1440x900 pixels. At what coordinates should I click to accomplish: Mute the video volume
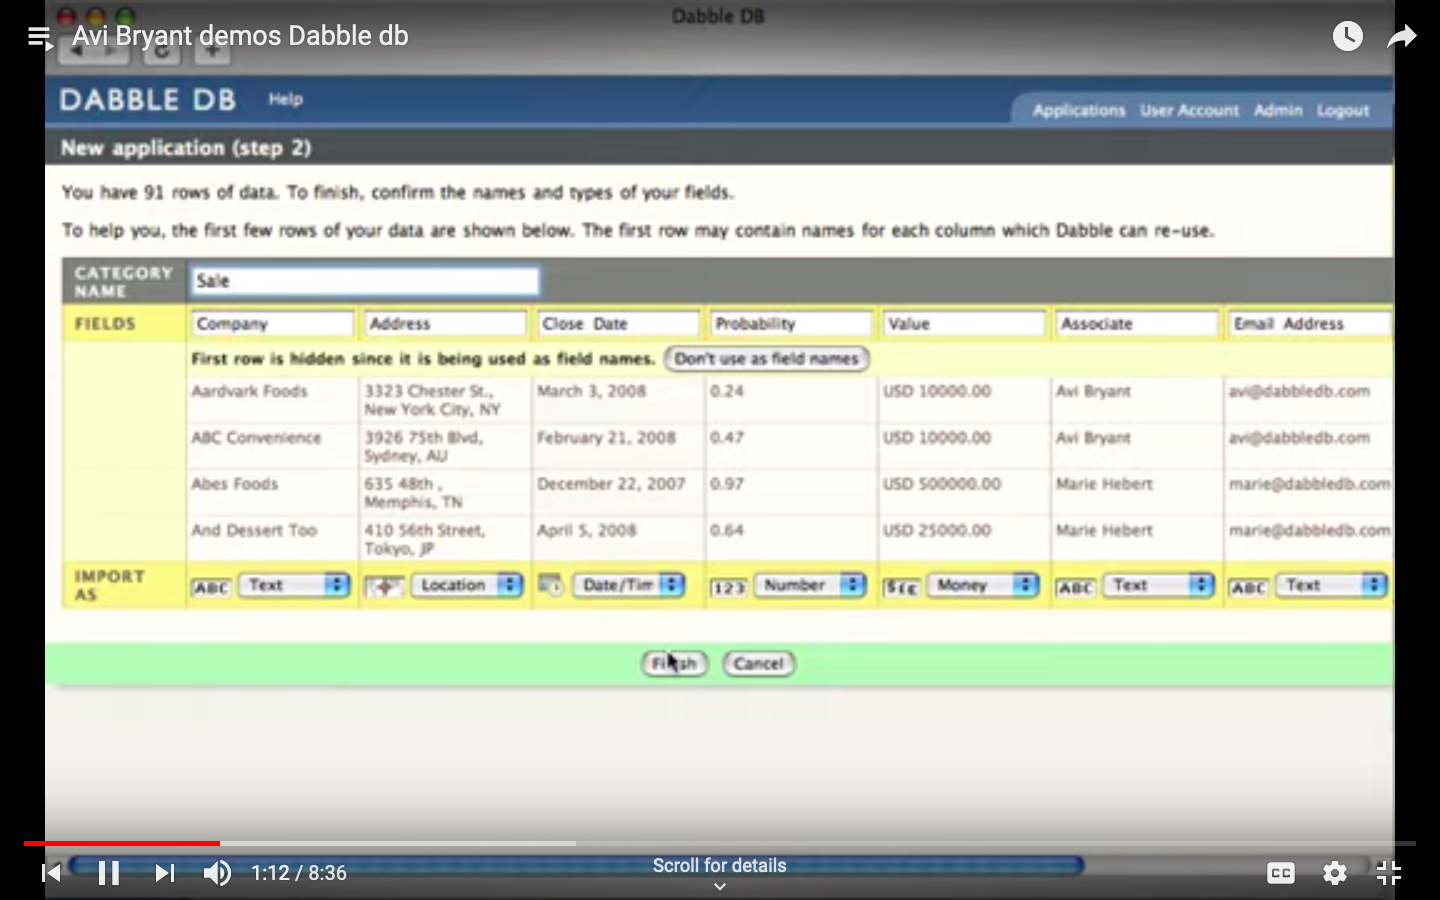tap(217, 873)
